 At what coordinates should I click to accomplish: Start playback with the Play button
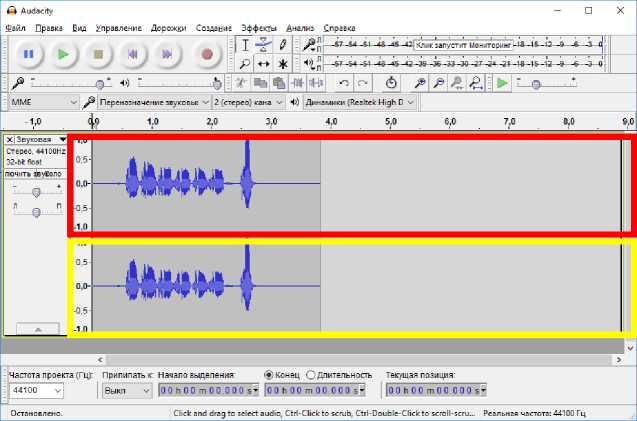[63, 54]
